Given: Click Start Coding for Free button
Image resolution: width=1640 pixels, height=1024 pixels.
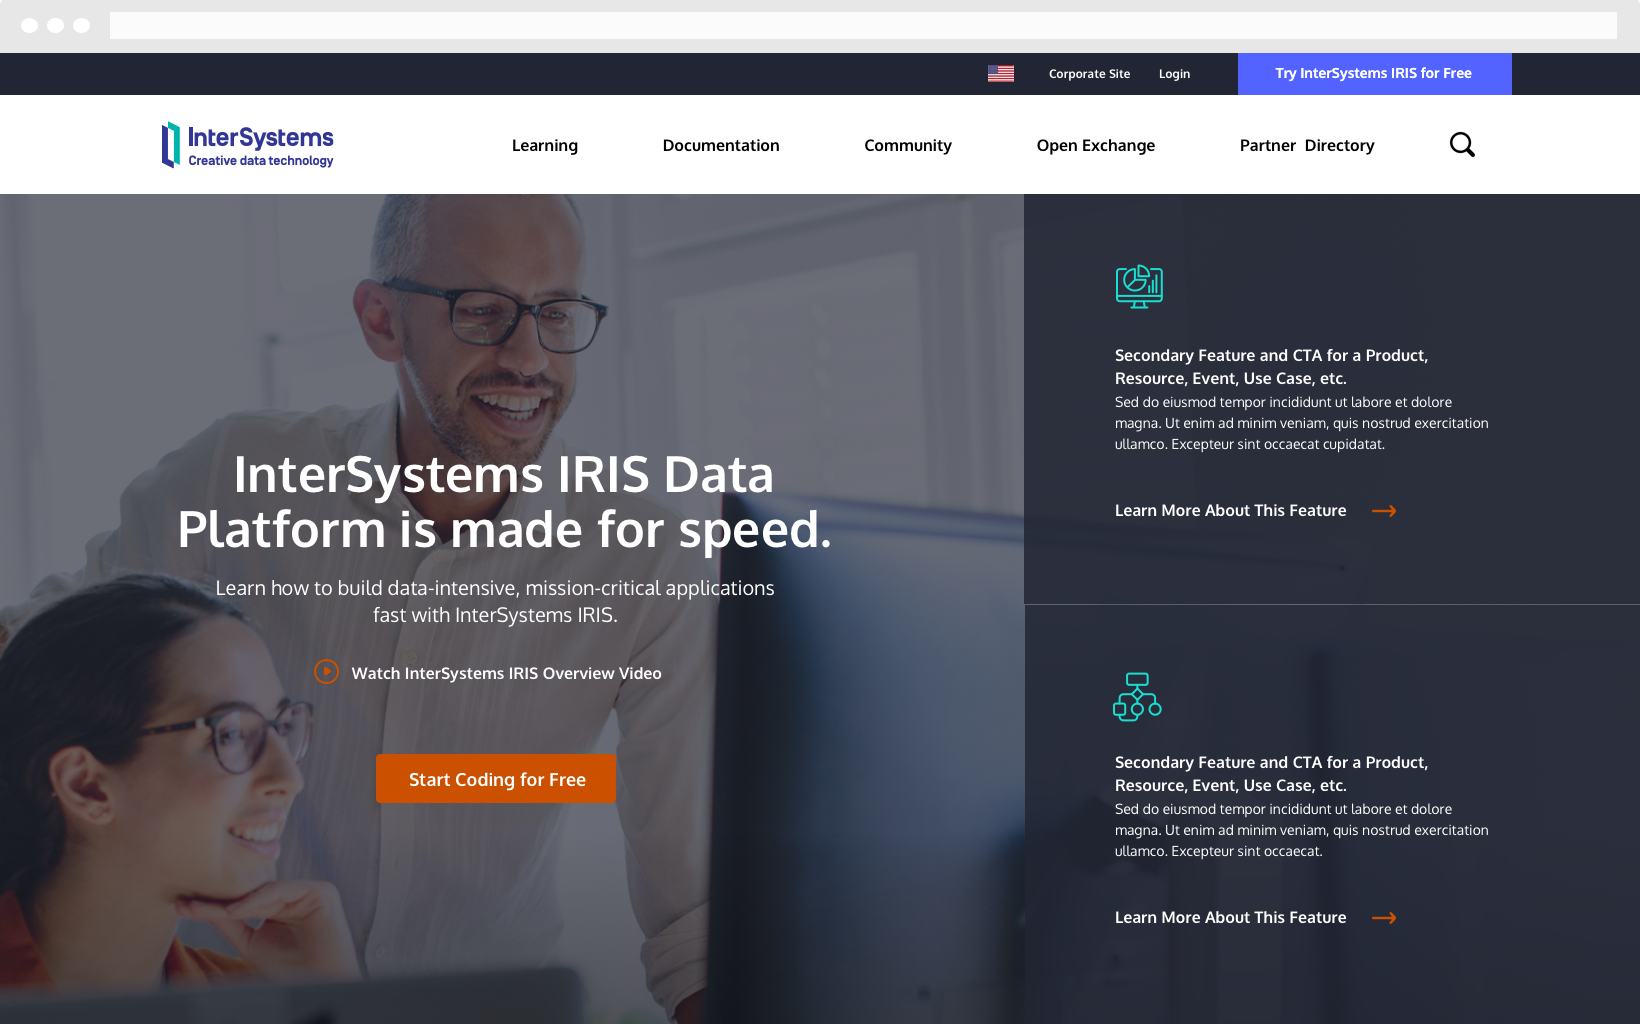Looking at the screenshot, I should coord(496,779).
